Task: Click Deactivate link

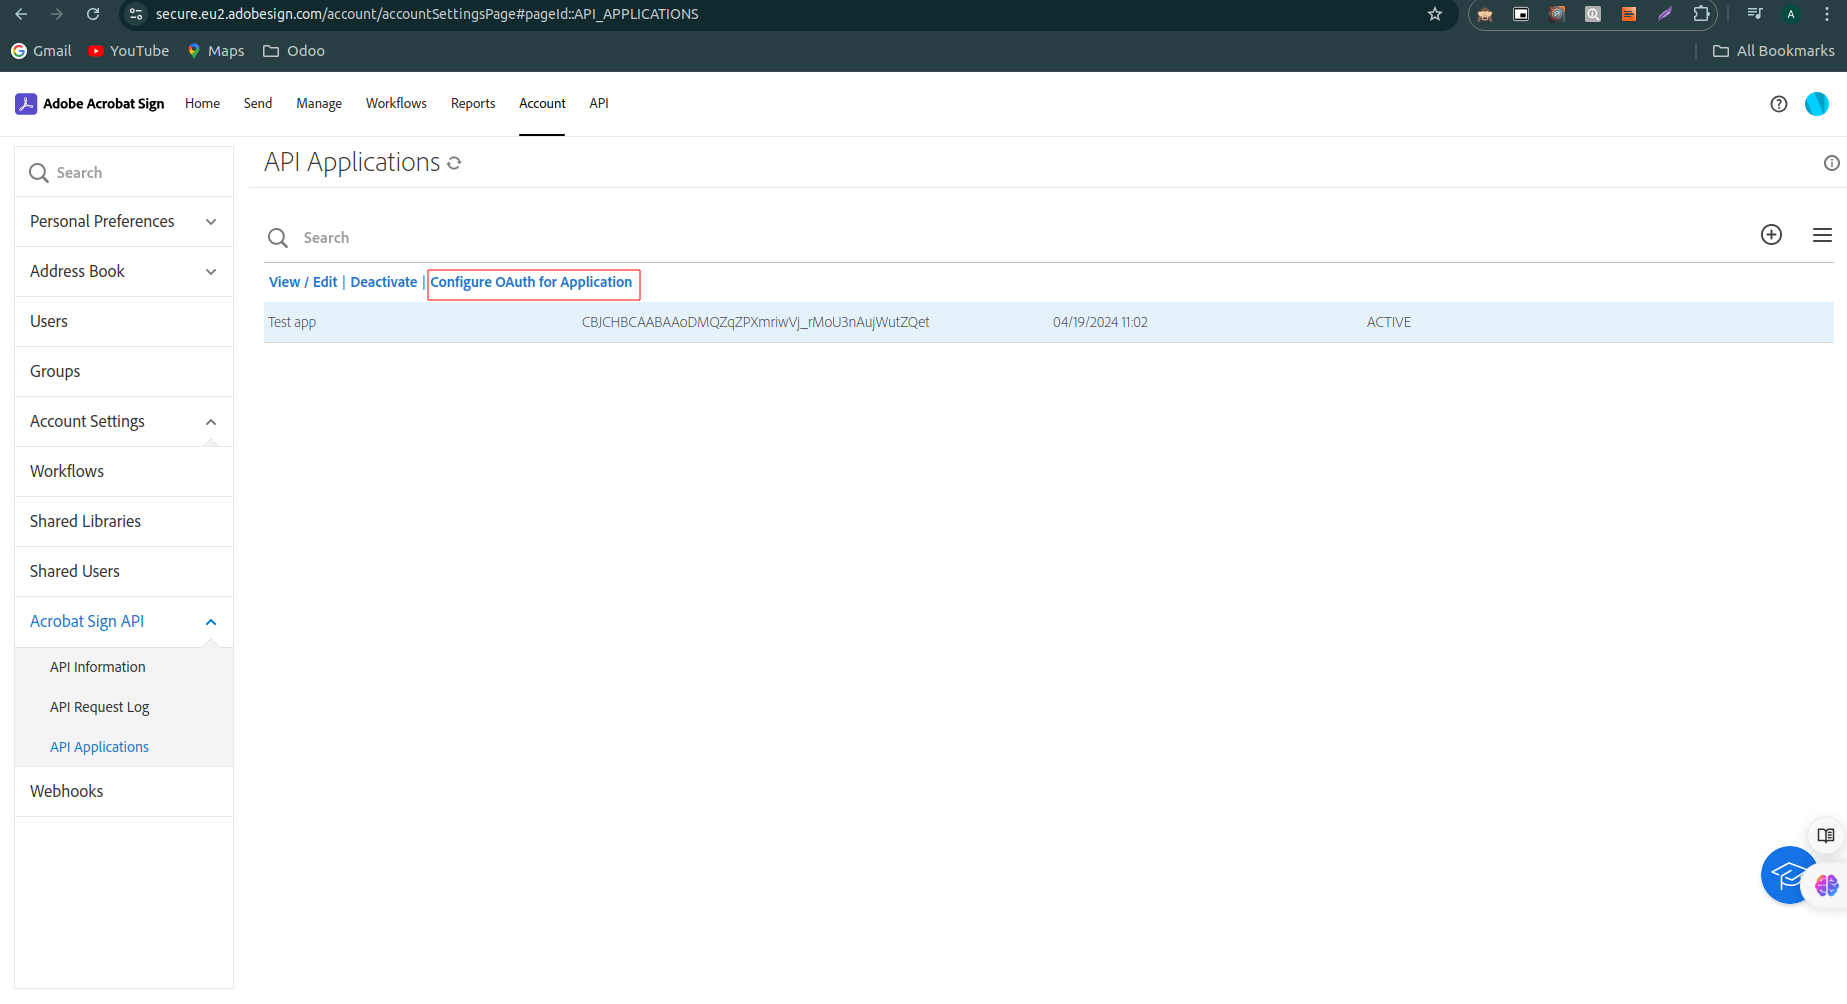Action: [x=384, y=283]
